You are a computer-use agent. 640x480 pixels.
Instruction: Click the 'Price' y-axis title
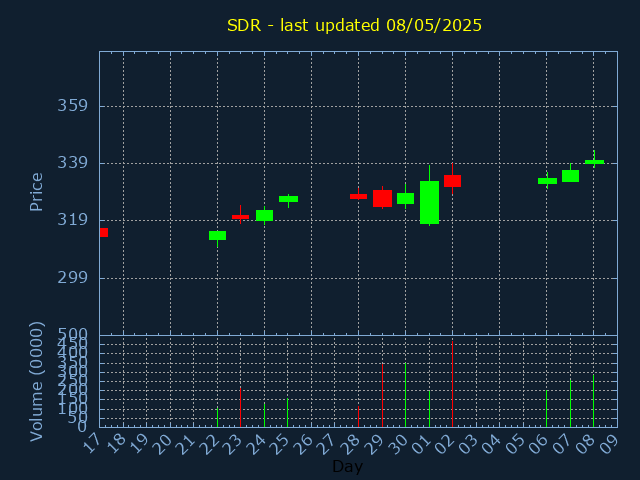(36, 192)
